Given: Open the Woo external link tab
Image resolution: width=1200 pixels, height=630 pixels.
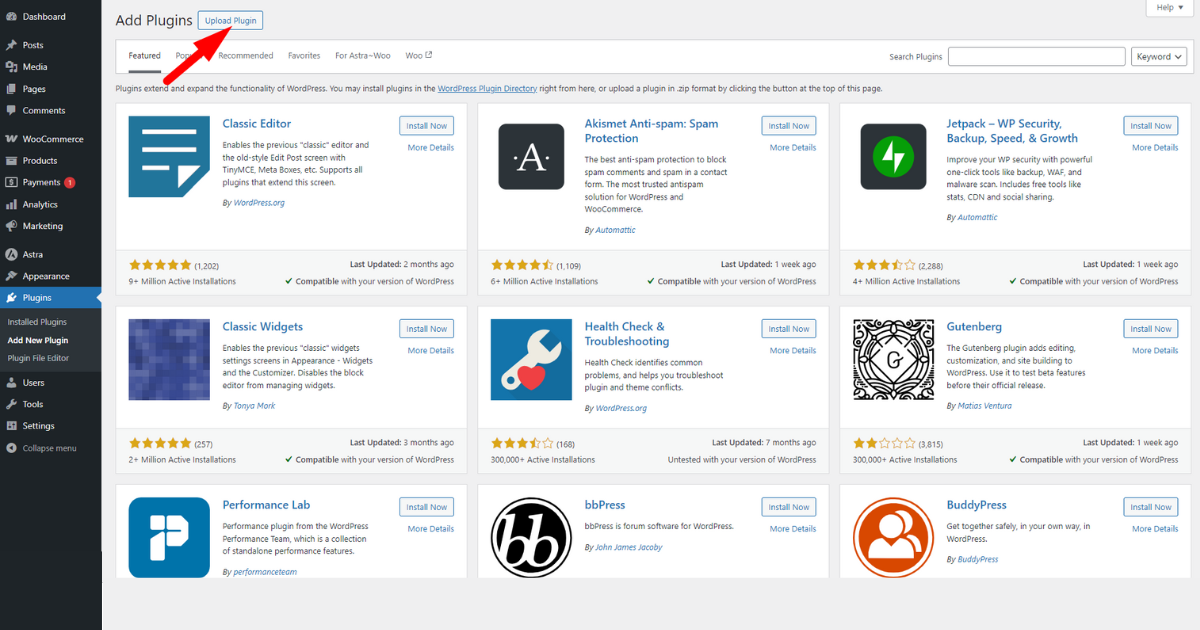Looking at the screenshot, I should click(x=419, y=56).
